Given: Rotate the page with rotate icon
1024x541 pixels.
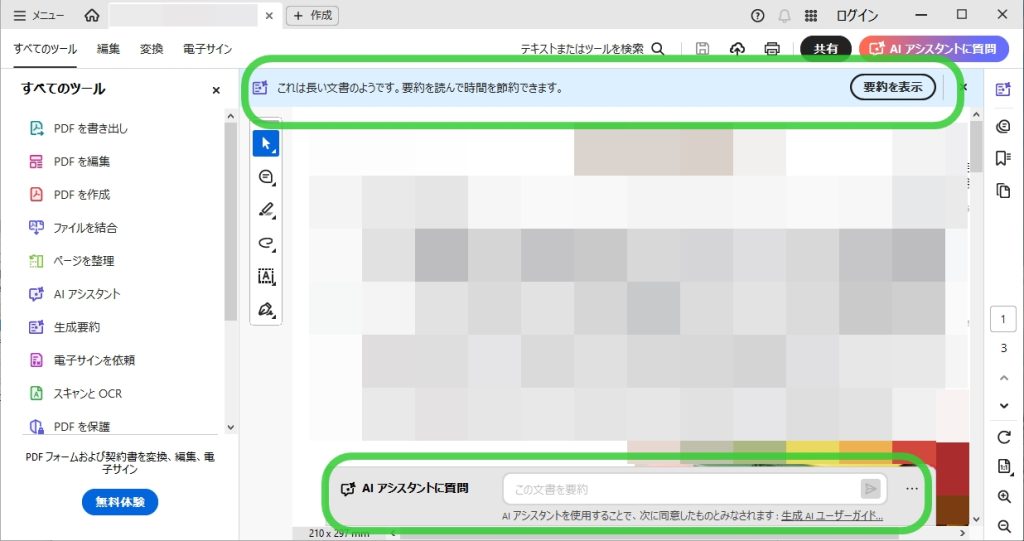Looking at the screenshot, I should [1004, 437].
